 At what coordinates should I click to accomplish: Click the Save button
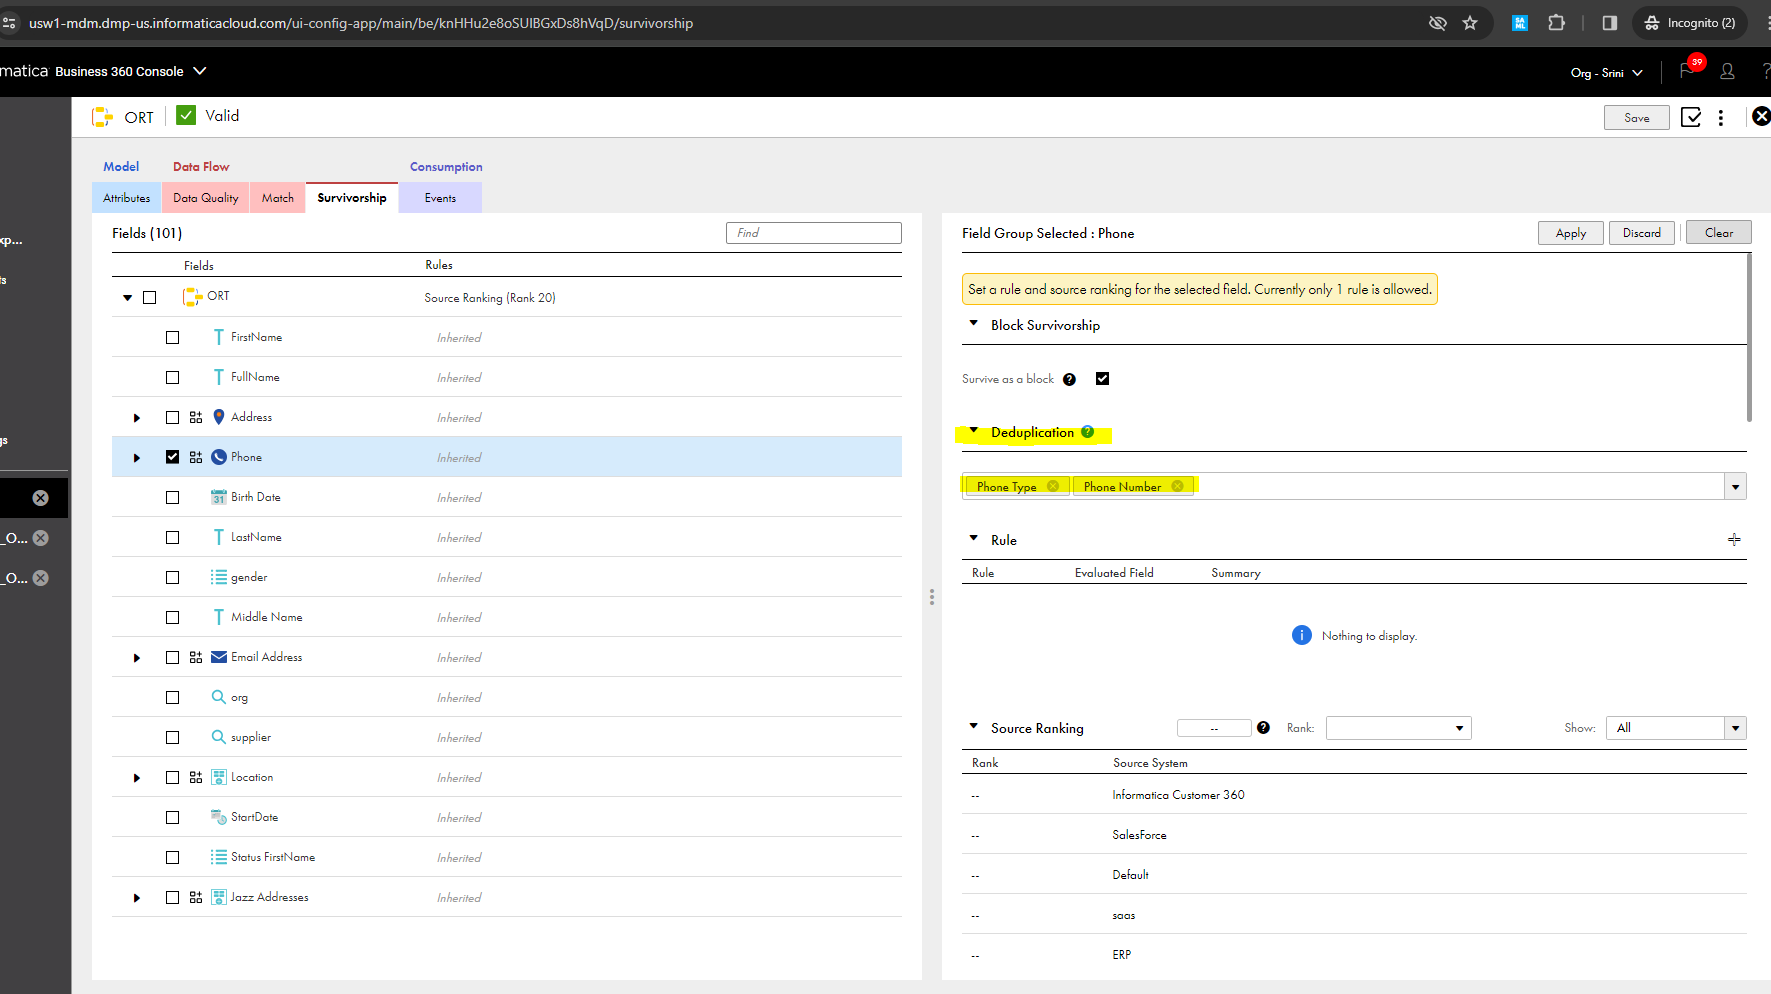1637,118
